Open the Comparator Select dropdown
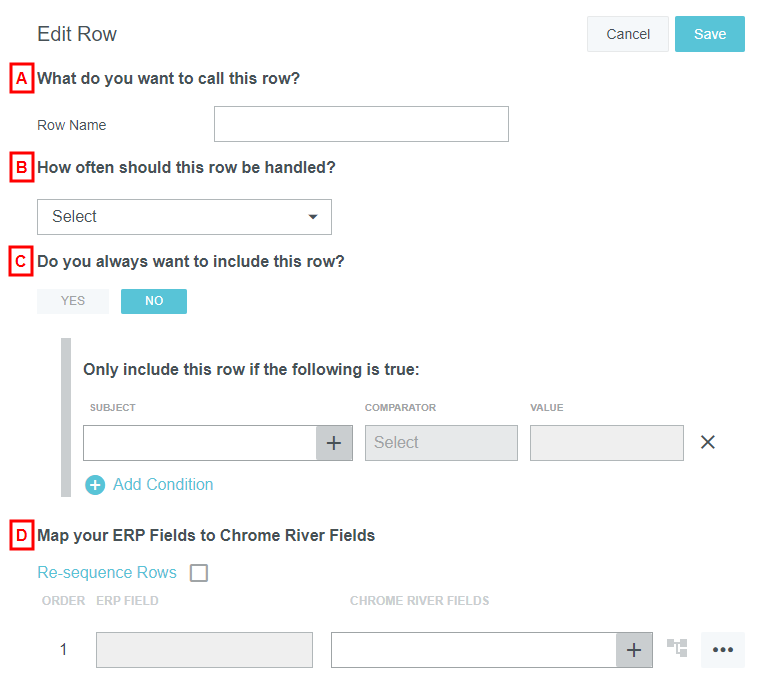 (441, 443)
